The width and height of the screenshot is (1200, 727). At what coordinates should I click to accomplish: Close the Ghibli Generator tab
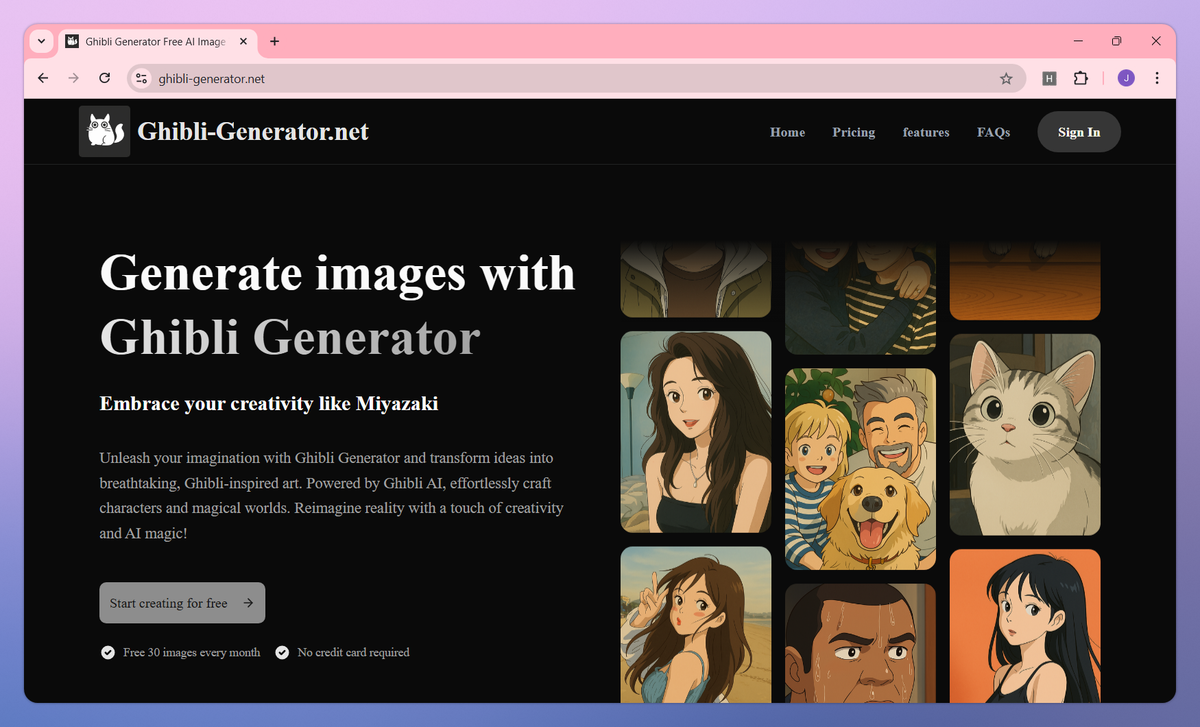point(243,41)
